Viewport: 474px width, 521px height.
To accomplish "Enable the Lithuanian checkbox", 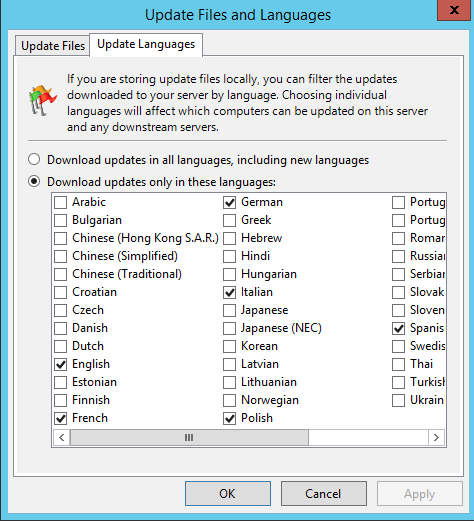I will pos(230,382).
